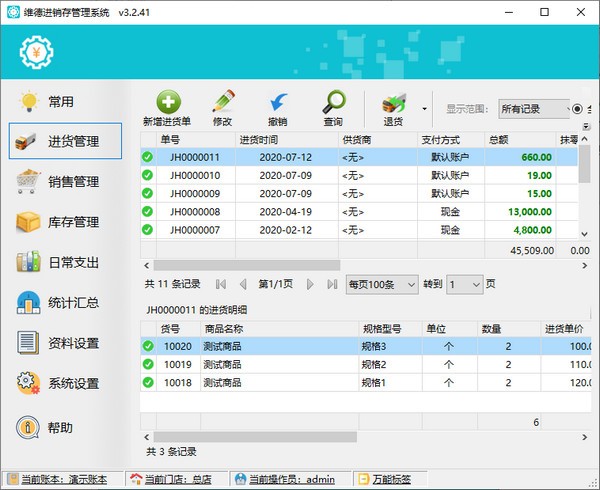Open 销售管理 (sales management) in sidebar
The height and width of the screenshot is (490, 600).
pos(65,182)
